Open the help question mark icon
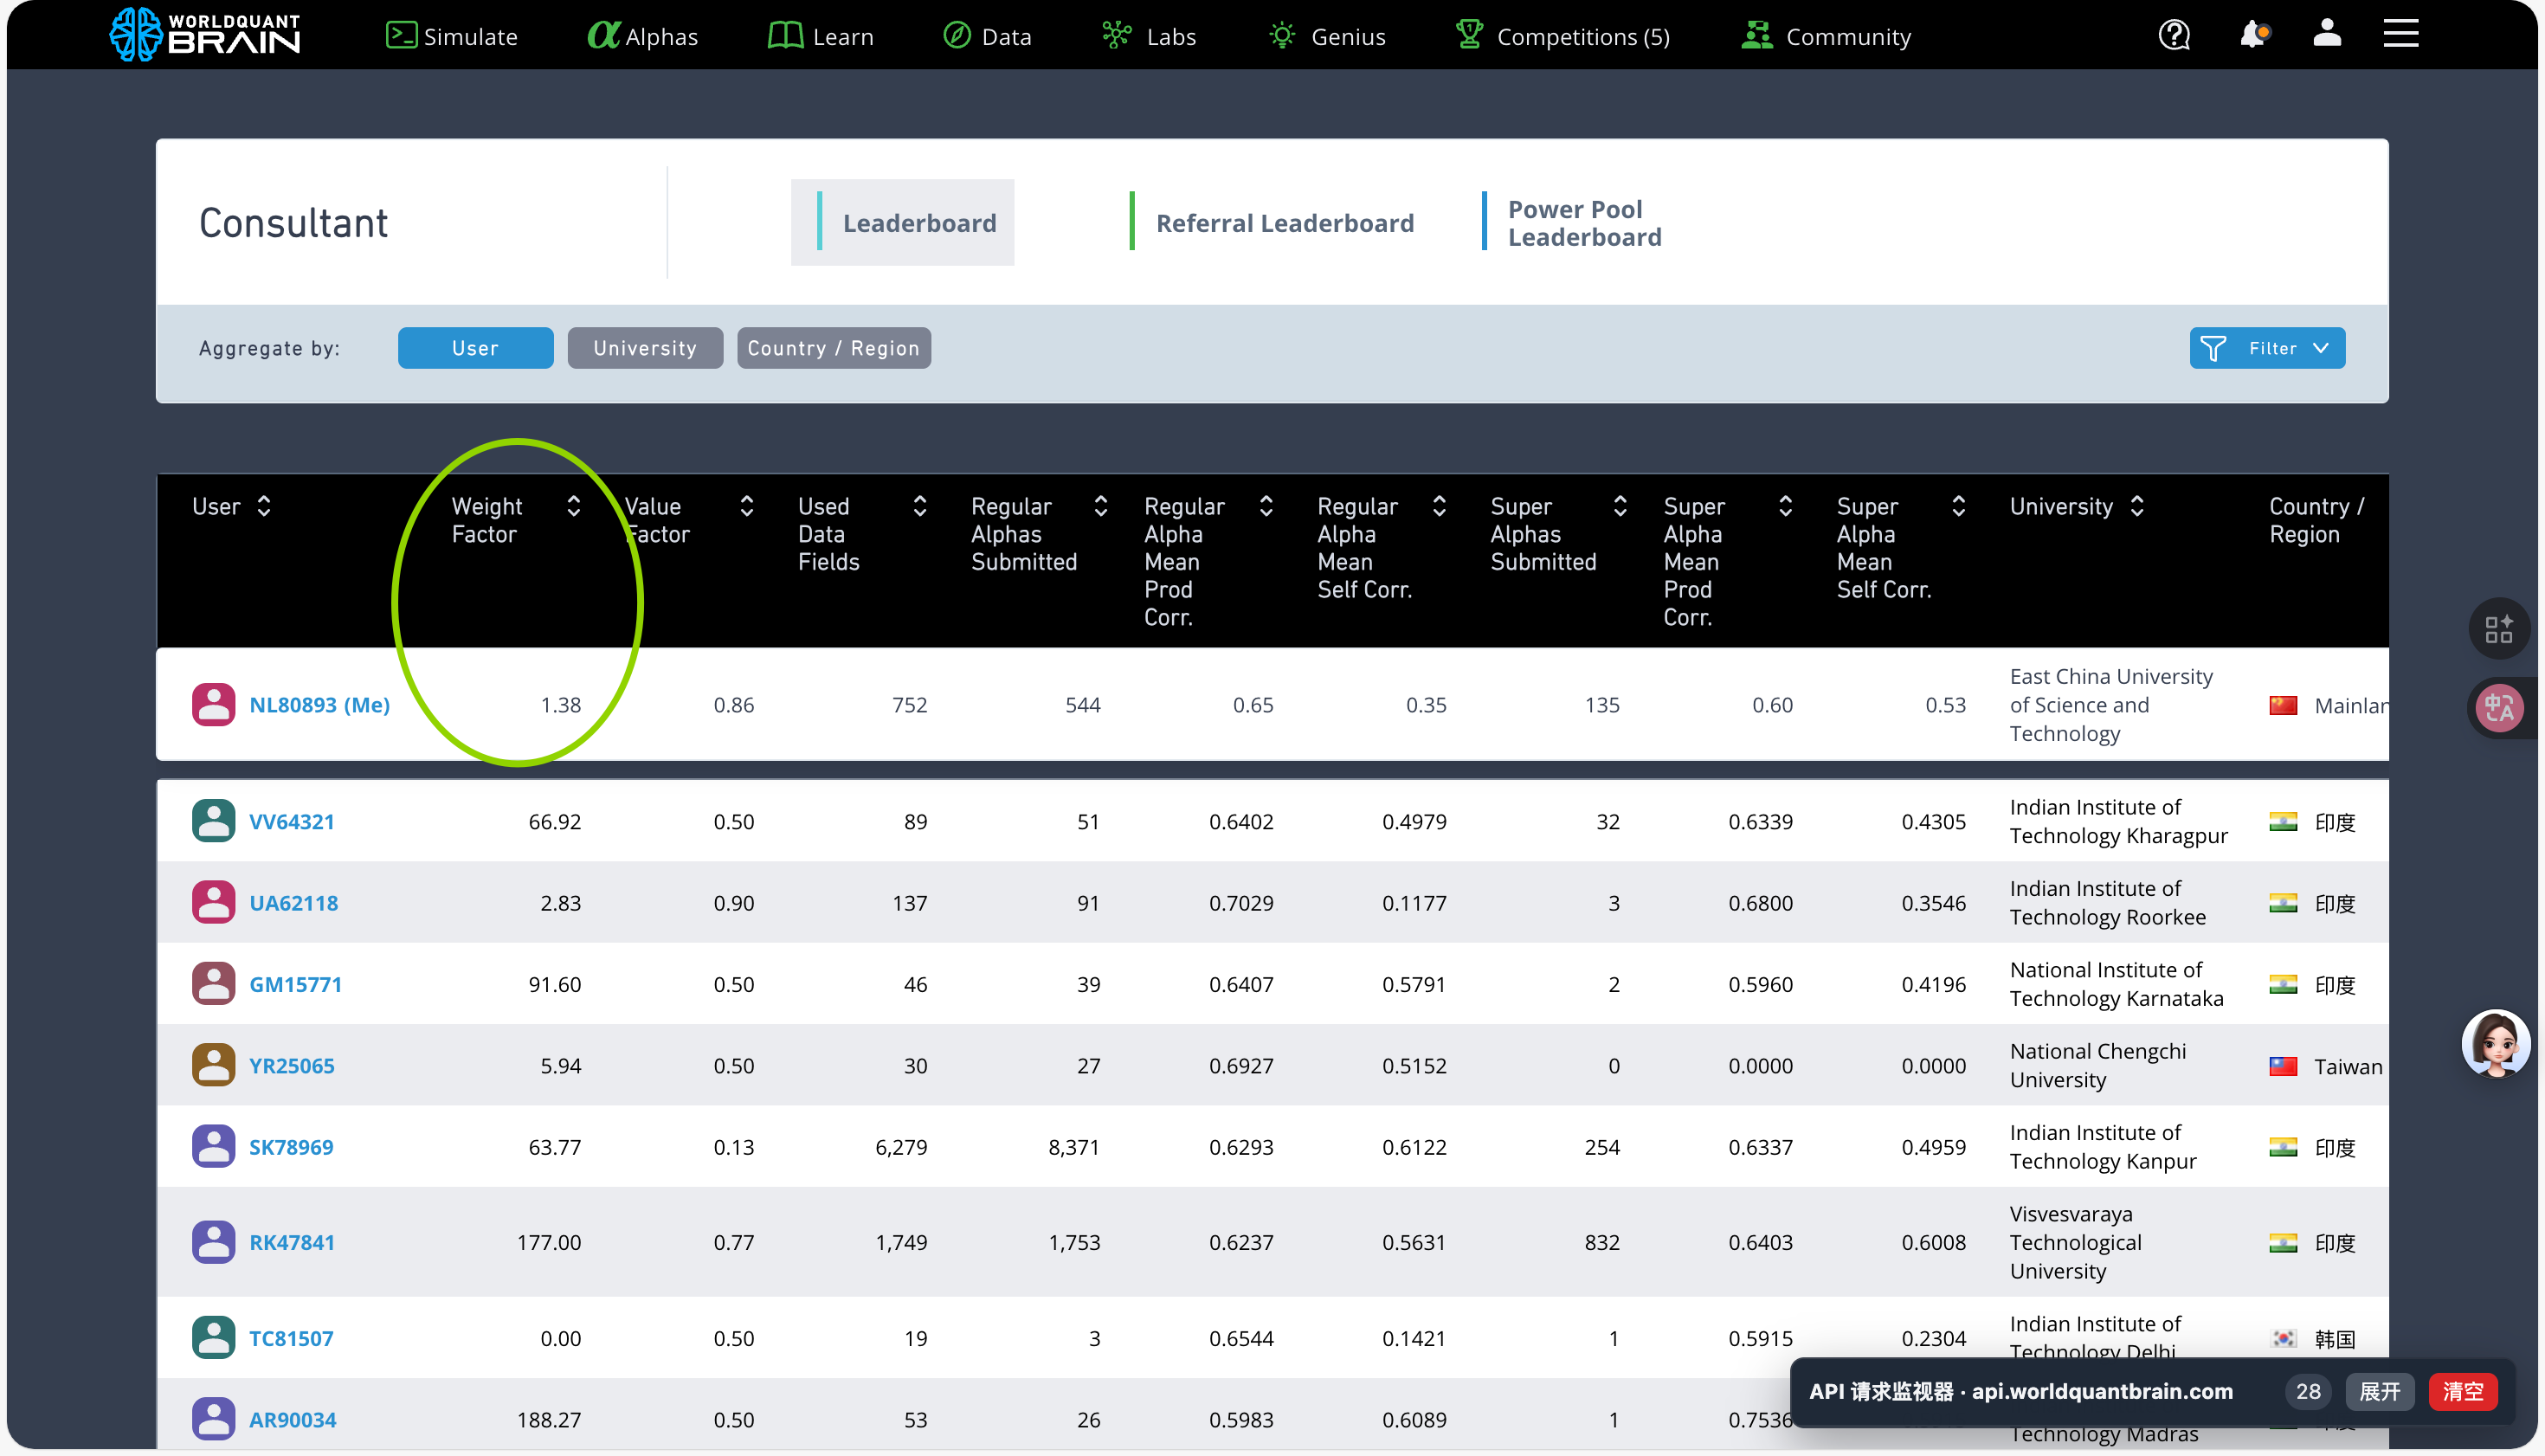Viewport: 2545px width, 1456px height. coord(2174,35)
